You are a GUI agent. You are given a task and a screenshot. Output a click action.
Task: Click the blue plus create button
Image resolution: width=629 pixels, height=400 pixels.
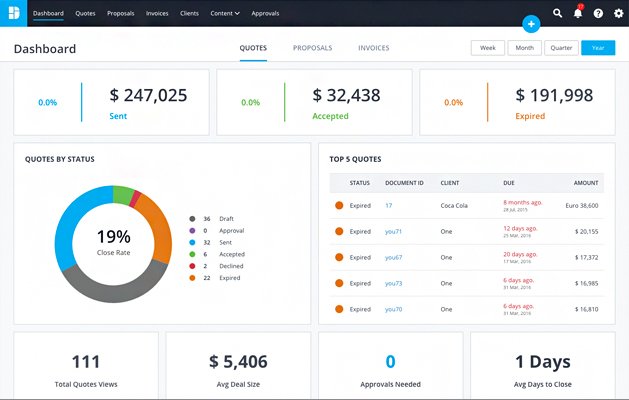pos(531,23)
